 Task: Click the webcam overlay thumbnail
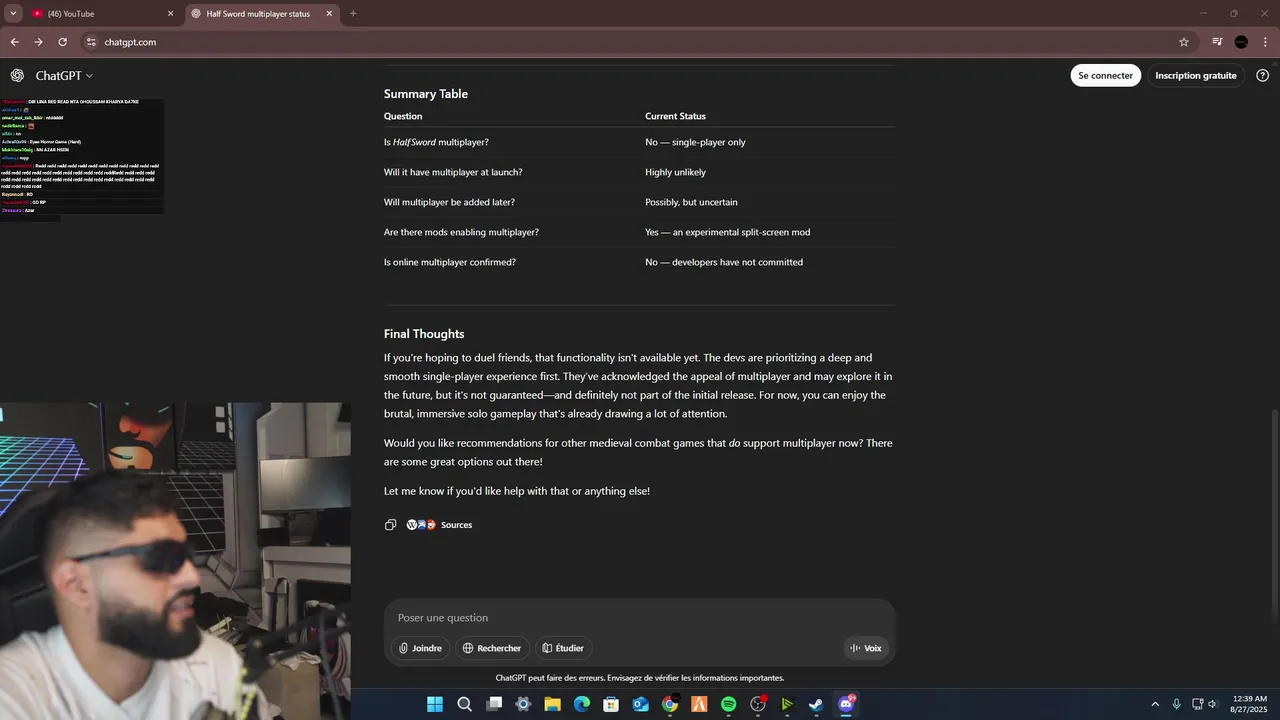click(175, 561)
